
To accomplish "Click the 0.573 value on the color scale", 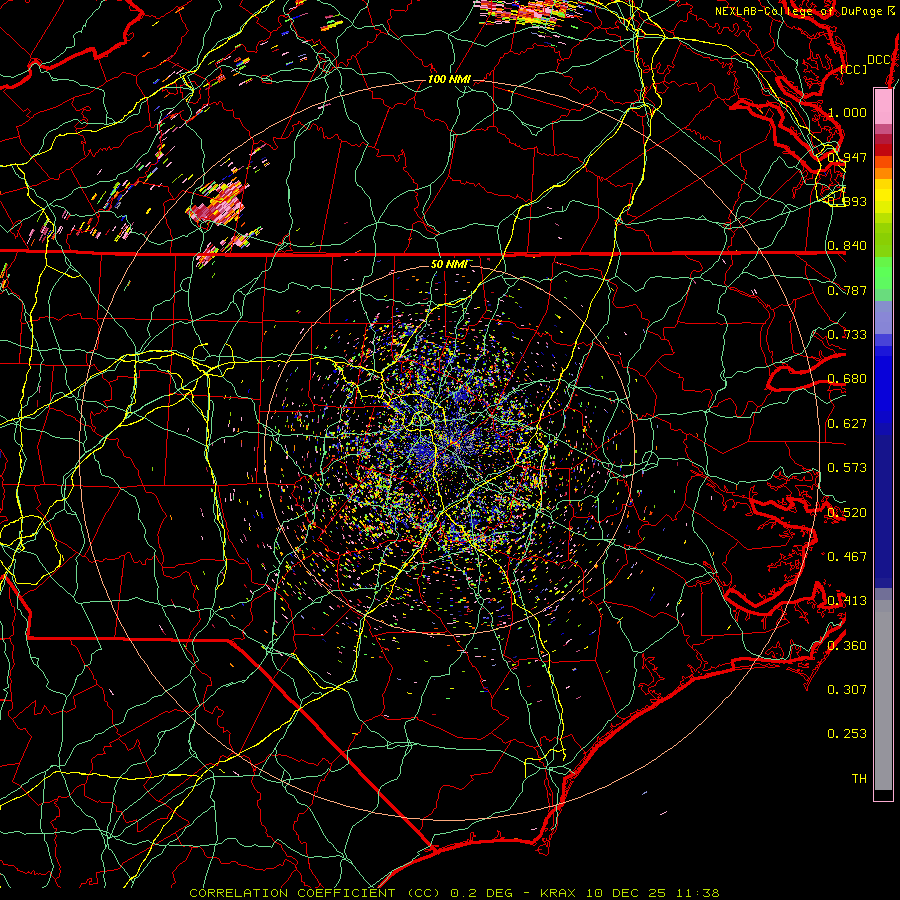I will point(847,468).
